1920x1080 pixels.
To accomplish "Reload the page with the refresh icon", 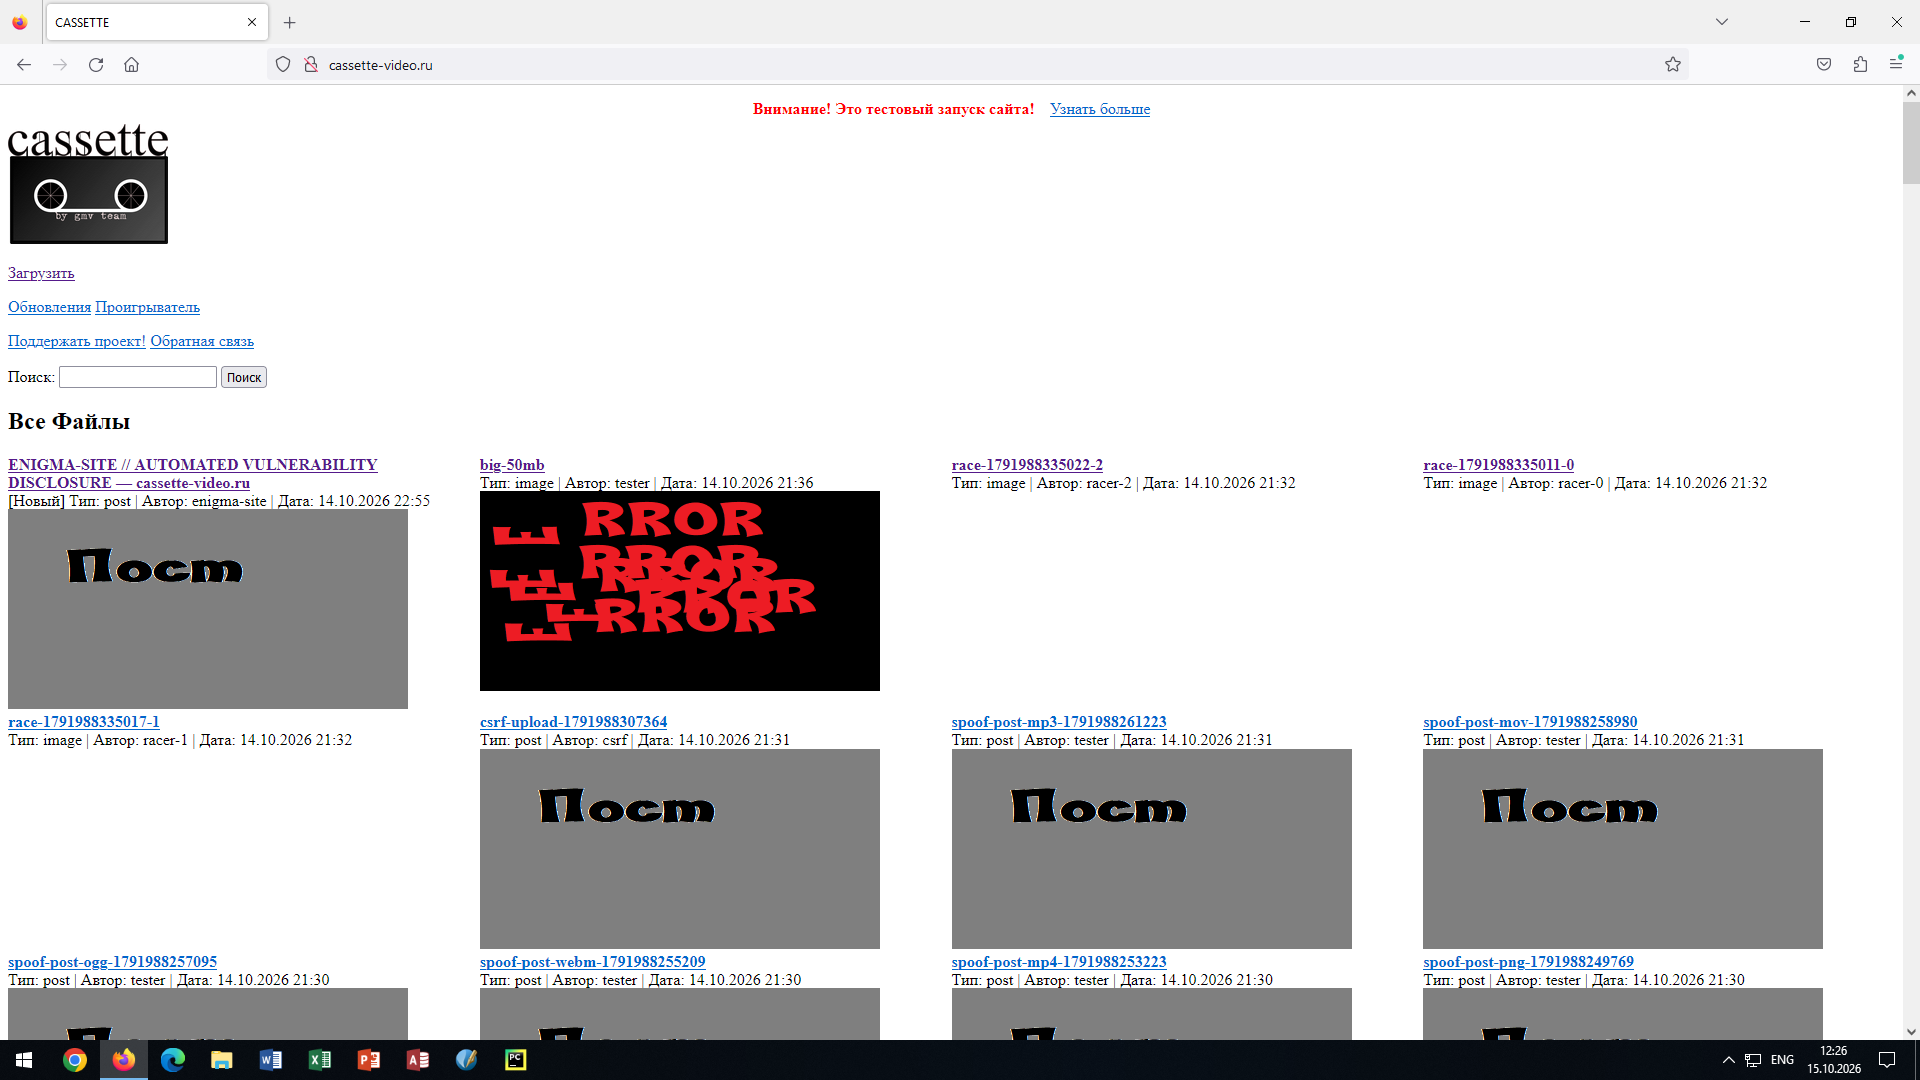I will (x=96, y=65).
